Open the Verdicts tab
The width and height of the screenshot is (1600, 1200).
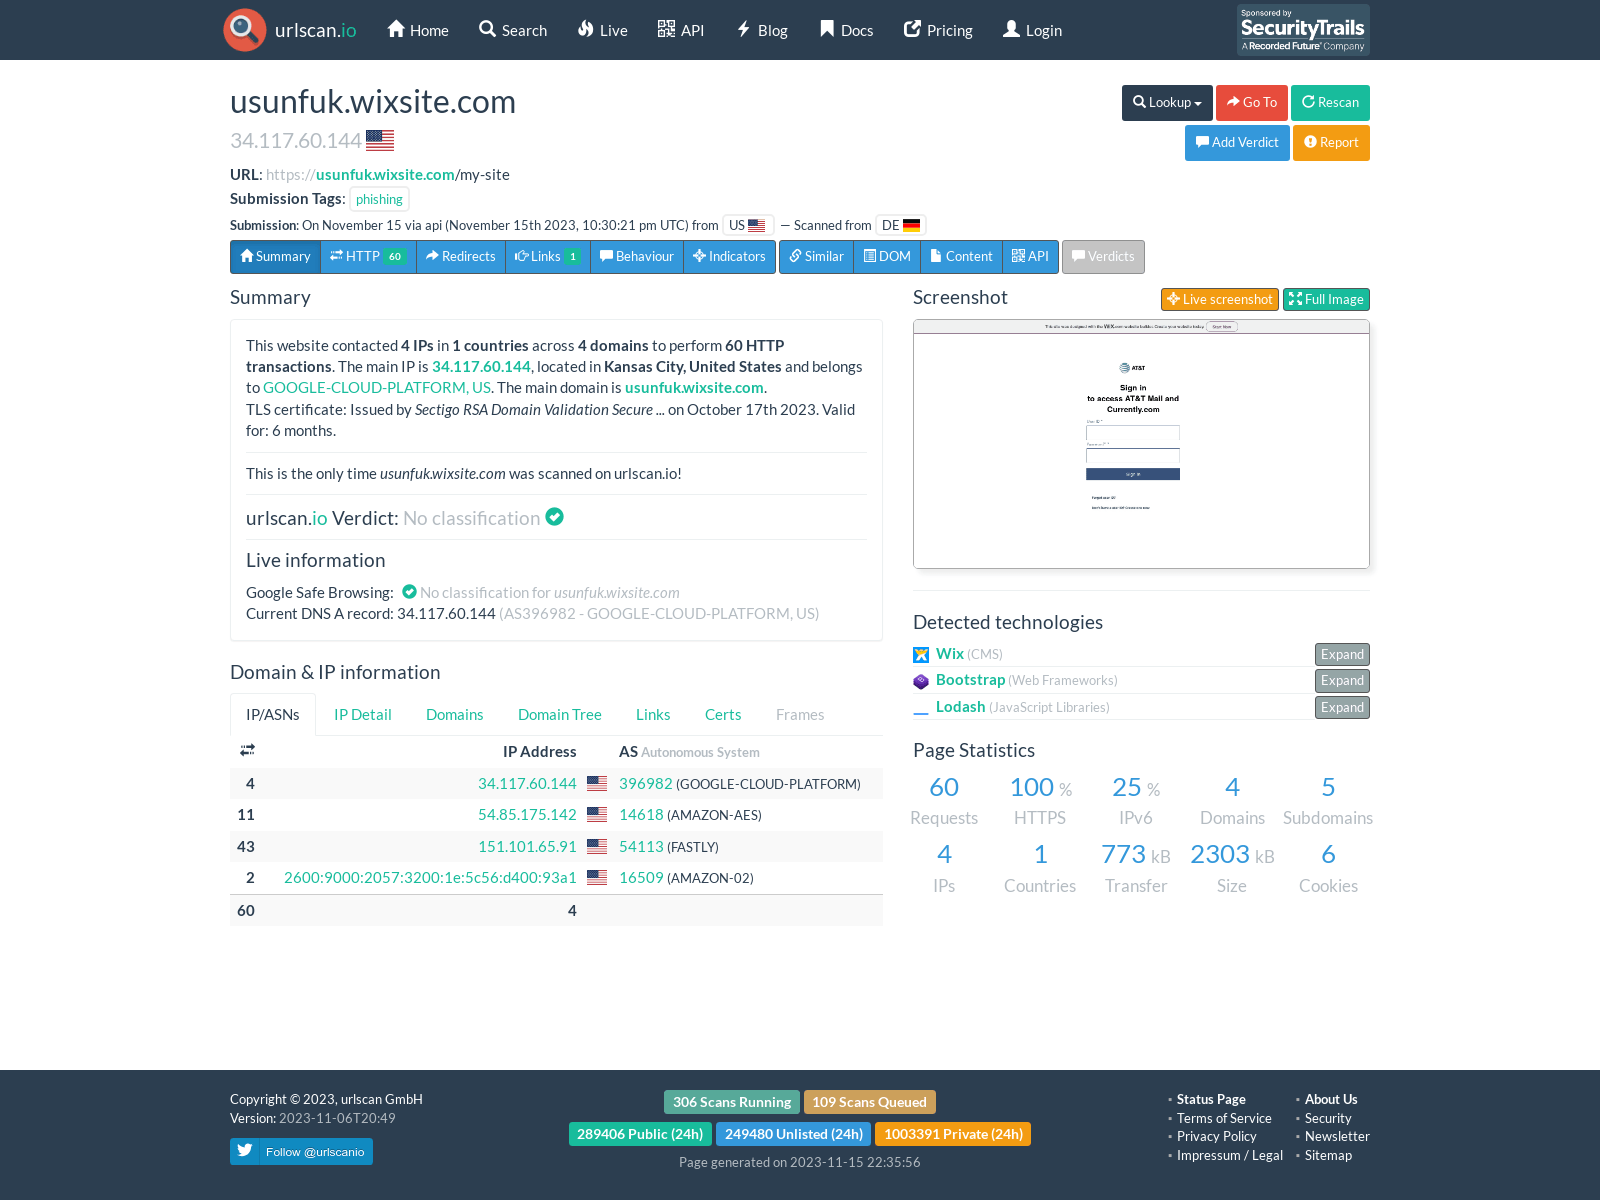pyautogui.click(x=1103, y=257)
